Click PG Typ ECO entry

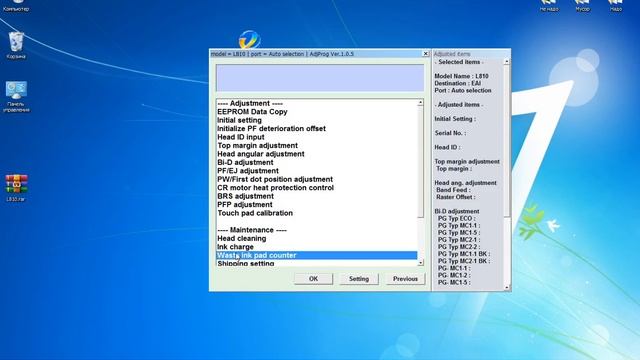[456, 218]
